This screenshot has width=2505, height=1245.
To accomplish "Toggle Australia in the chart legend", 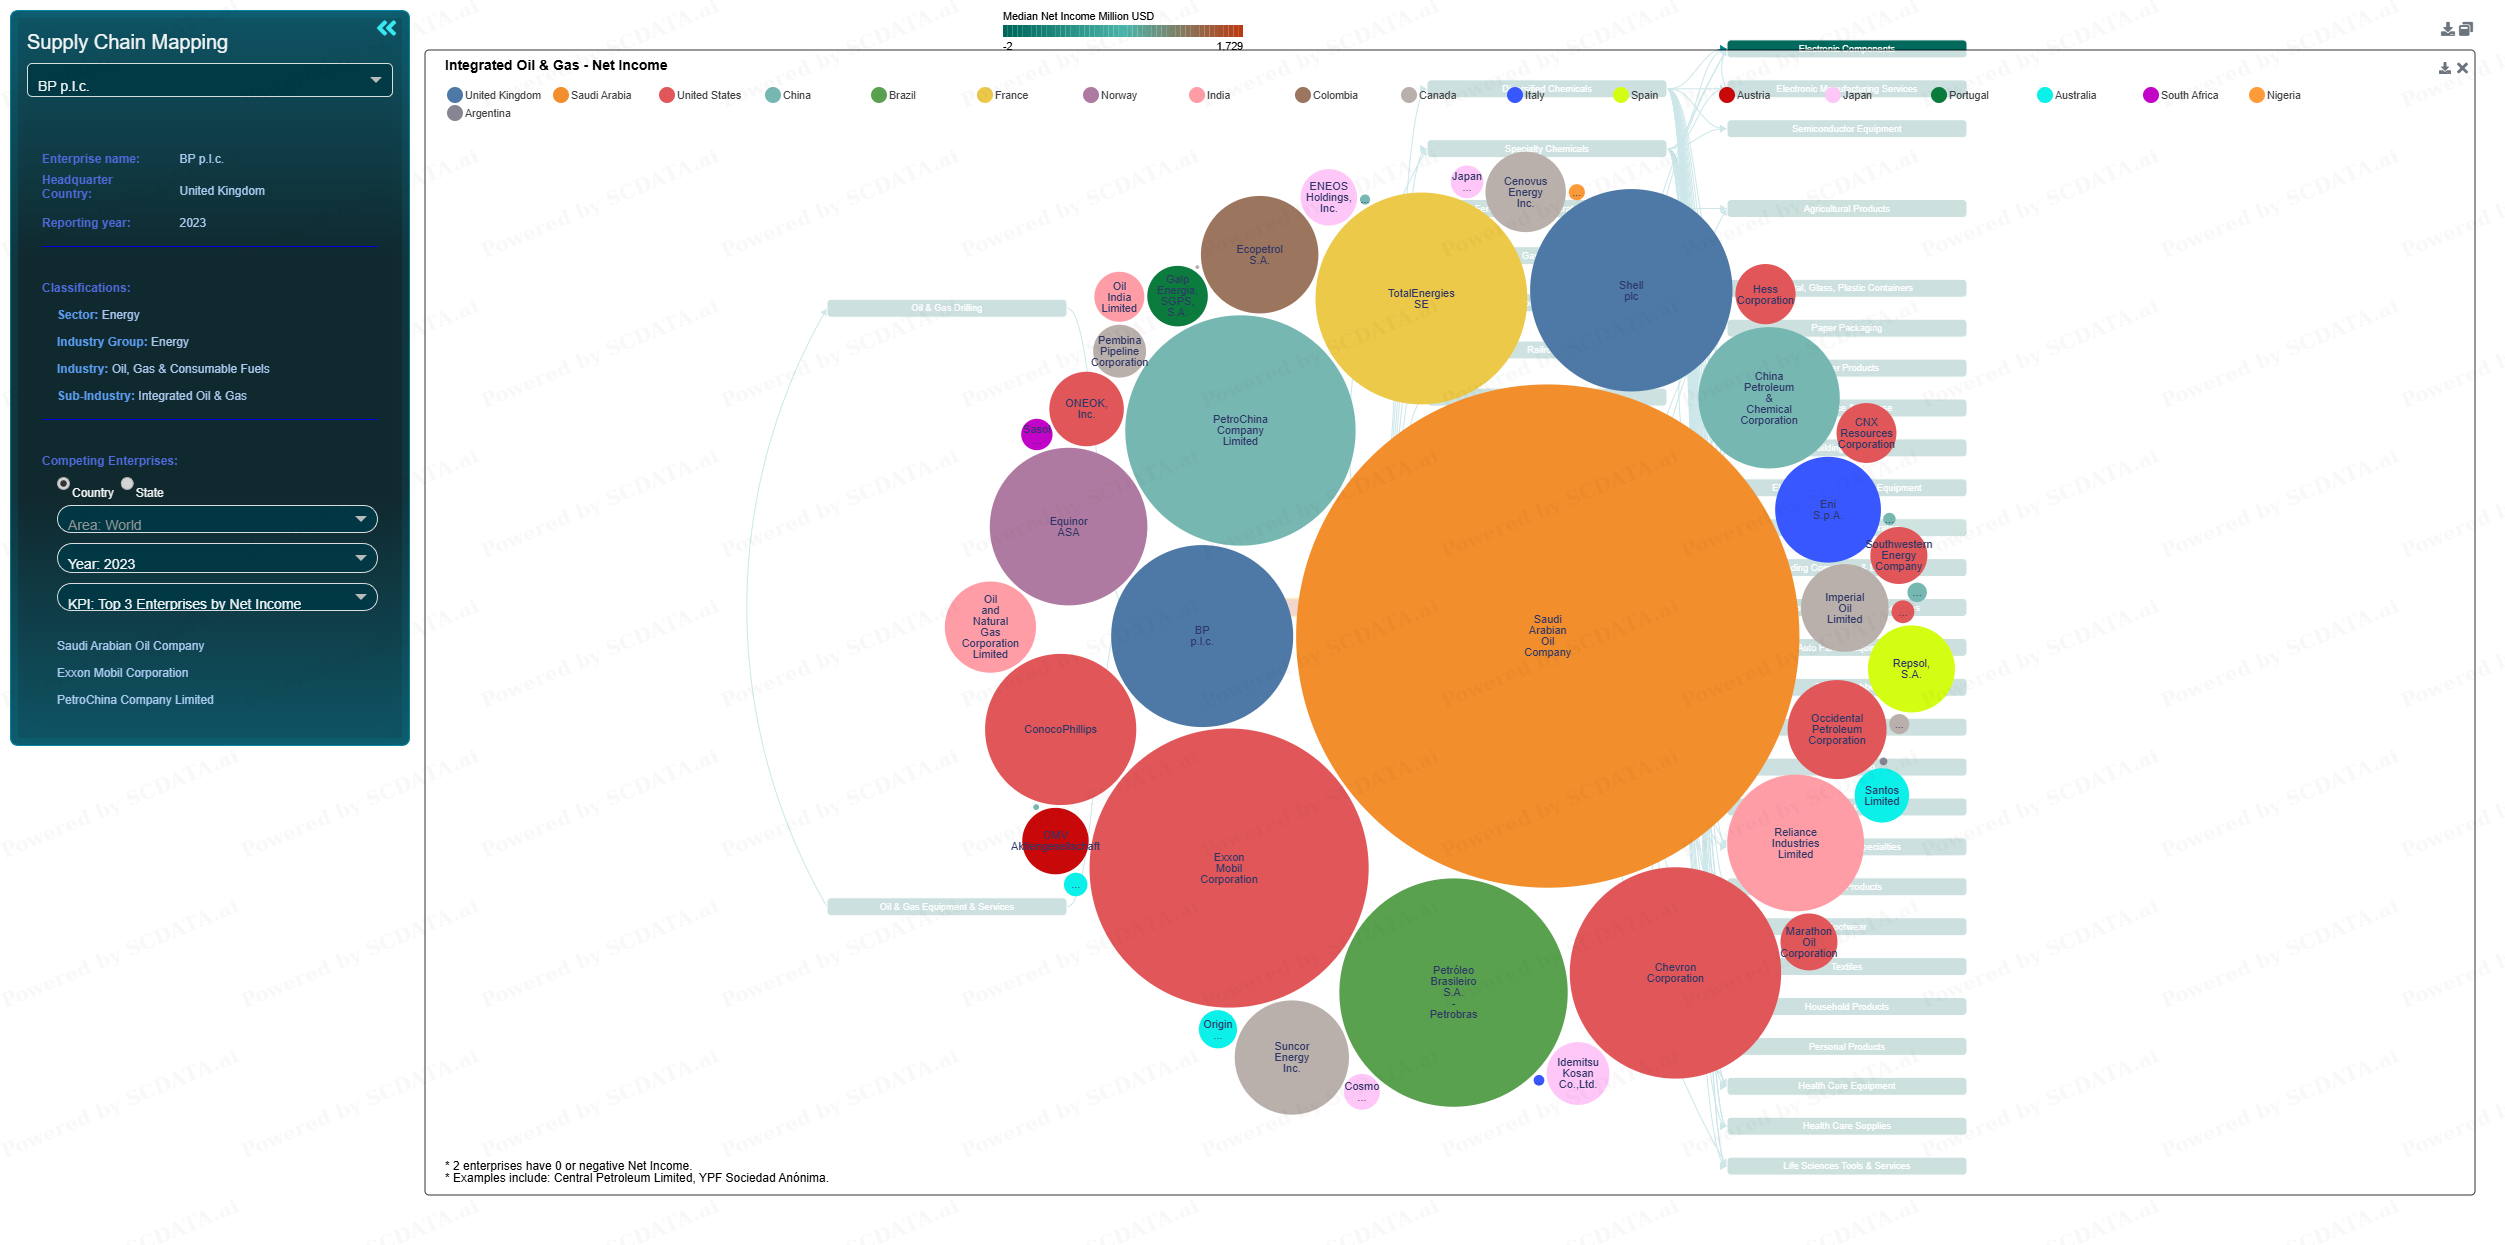I will 2067,95.
